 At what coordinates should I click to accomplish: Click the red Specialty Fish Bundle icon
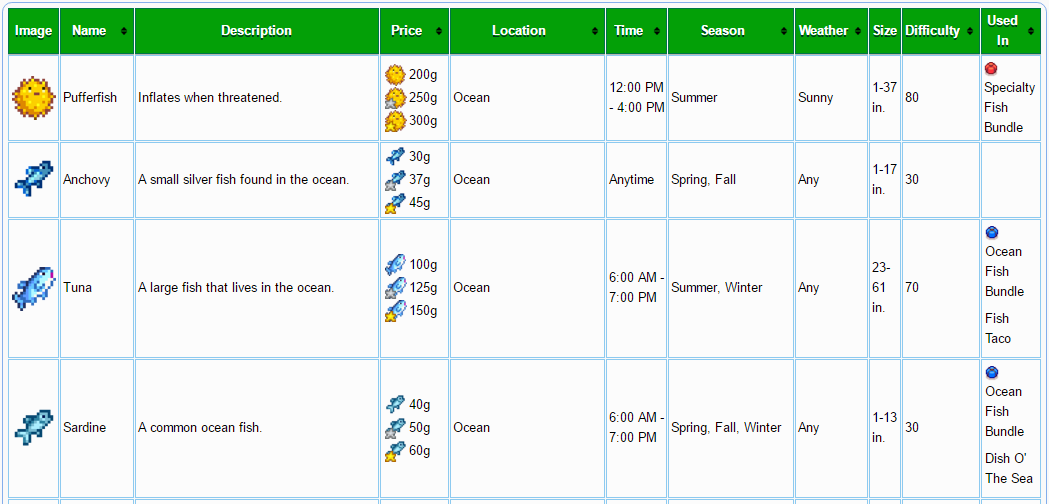click(x=991, y=69)
